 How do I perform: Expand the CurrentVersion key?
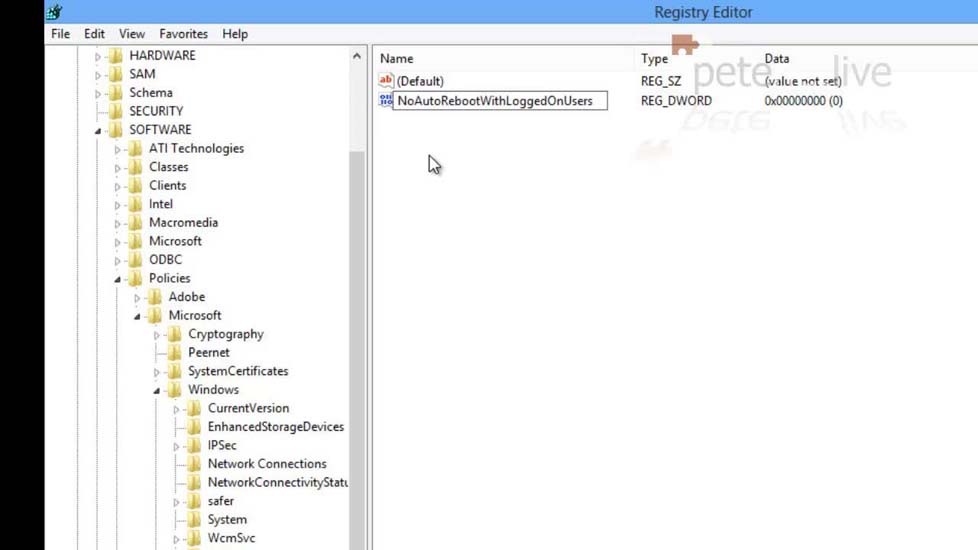pyautogui.click(x=177, y=410)
